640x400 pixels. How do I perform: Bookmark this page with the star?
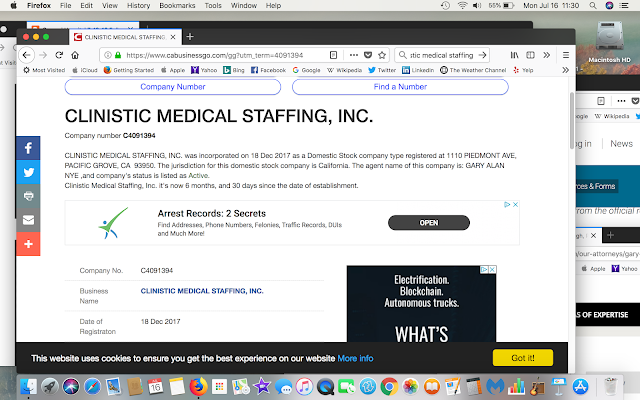click(382, 55)
